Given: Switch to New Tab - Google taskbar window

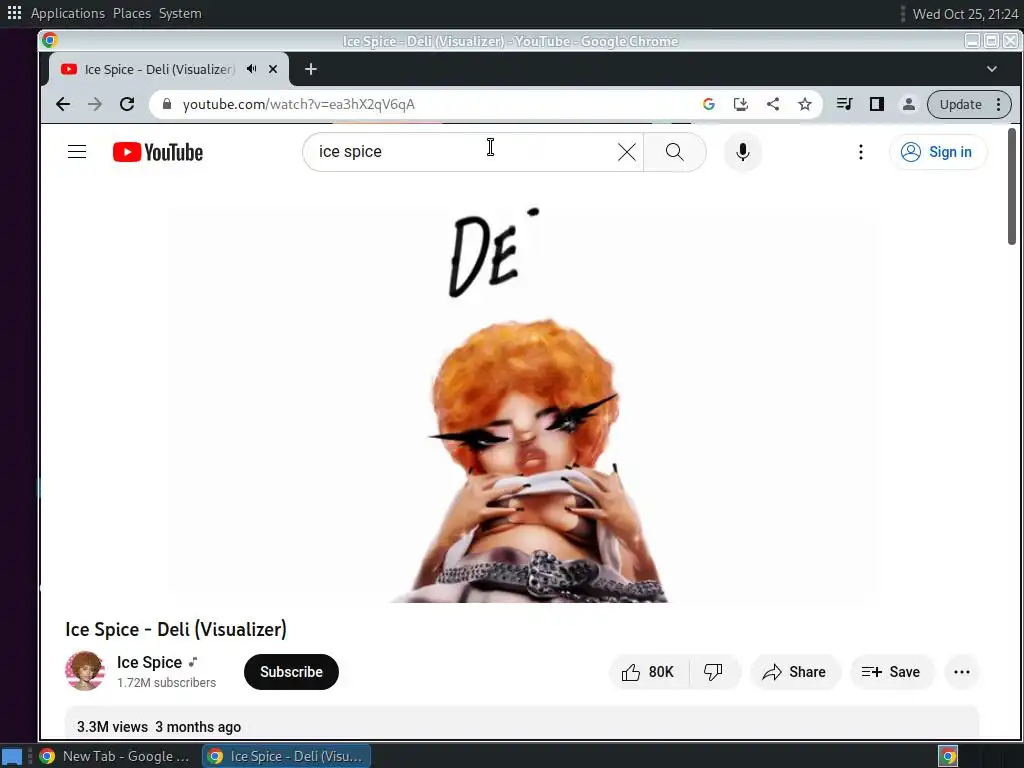Looking at the screenshot, I should 116,756.
